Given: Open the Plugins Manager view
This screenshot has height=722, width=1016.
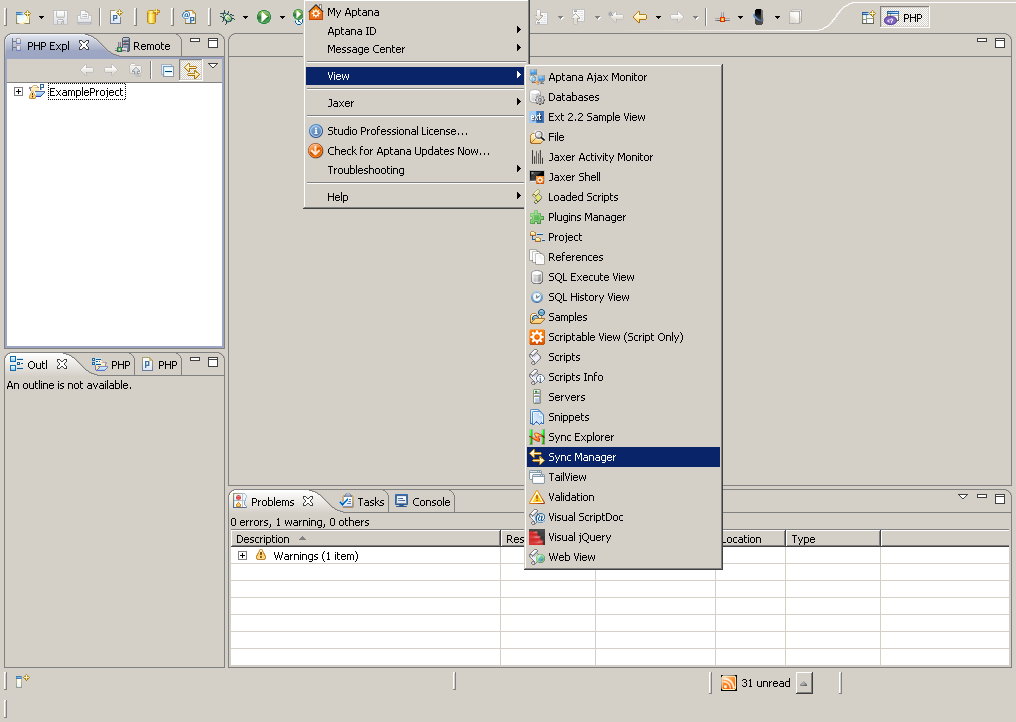Looking at the screenshot, I should tap(623, 217).
